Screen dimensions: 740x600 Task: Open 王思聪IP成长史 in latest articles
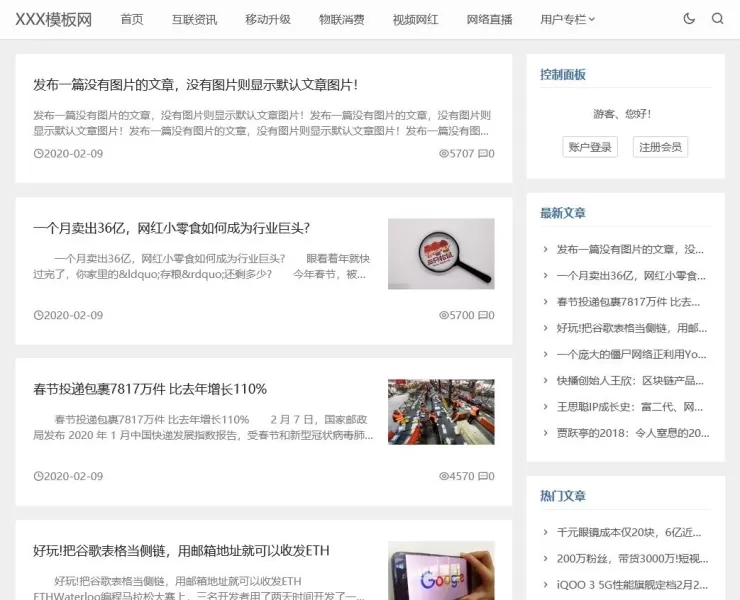coord(632,407)
